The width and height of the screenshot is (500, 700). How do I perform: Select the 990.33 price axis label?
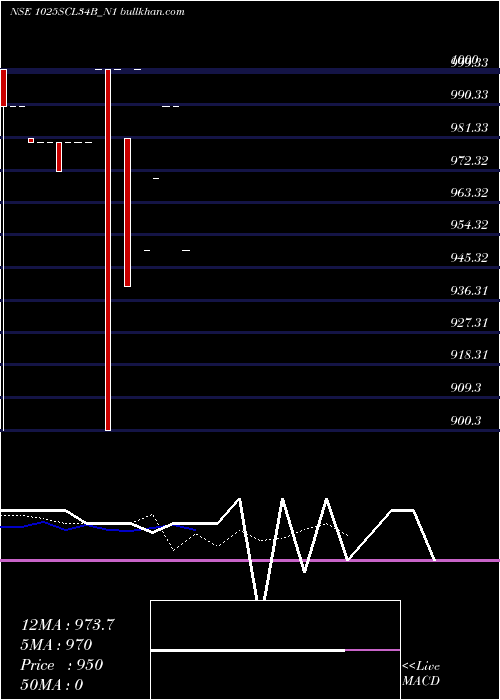click(x=469, y=95)
